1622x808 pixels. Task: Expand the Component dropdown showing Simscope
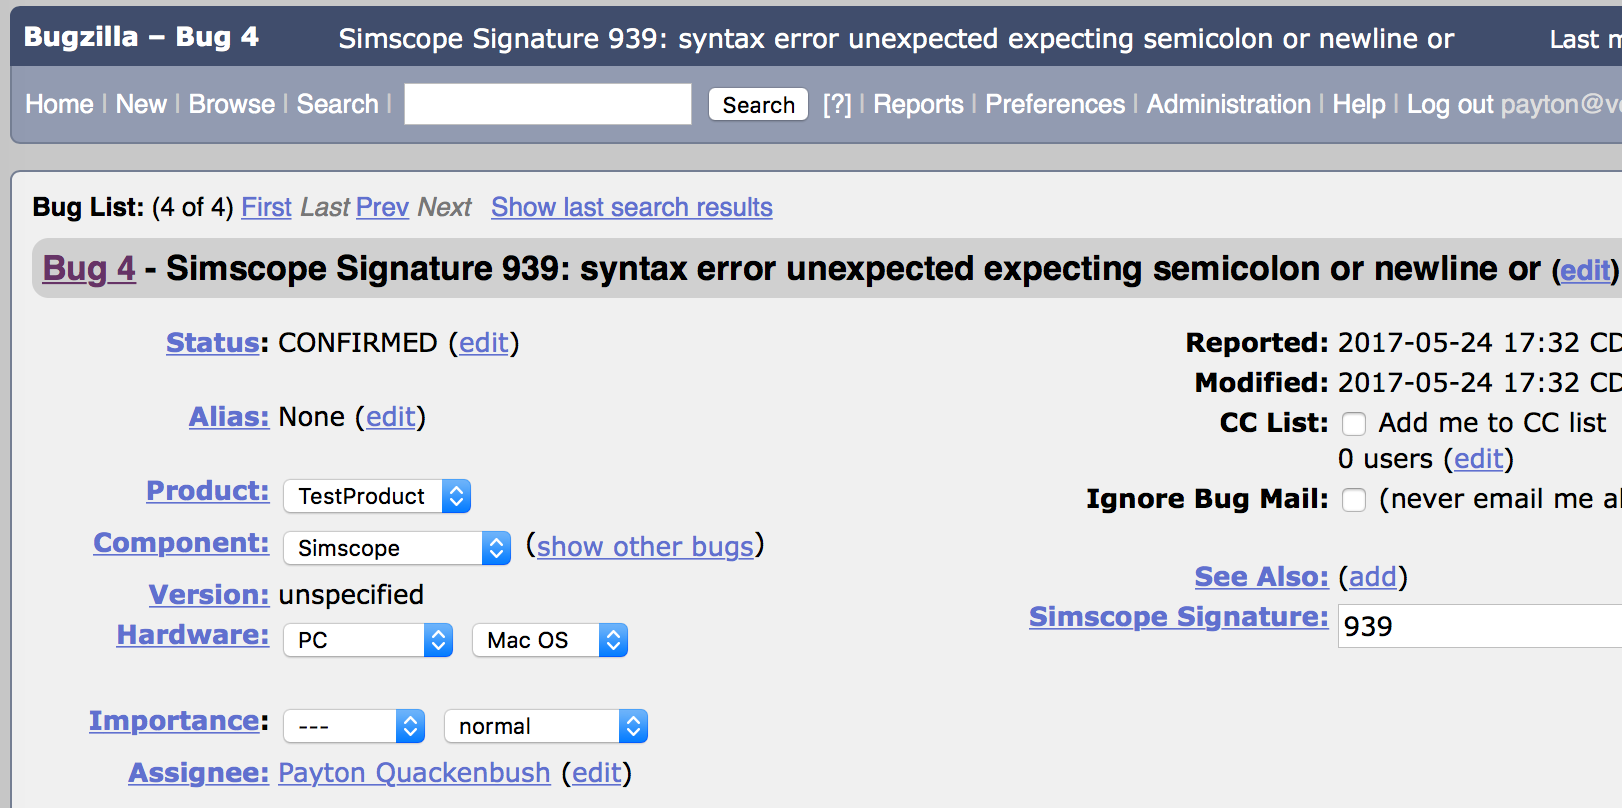397,548
